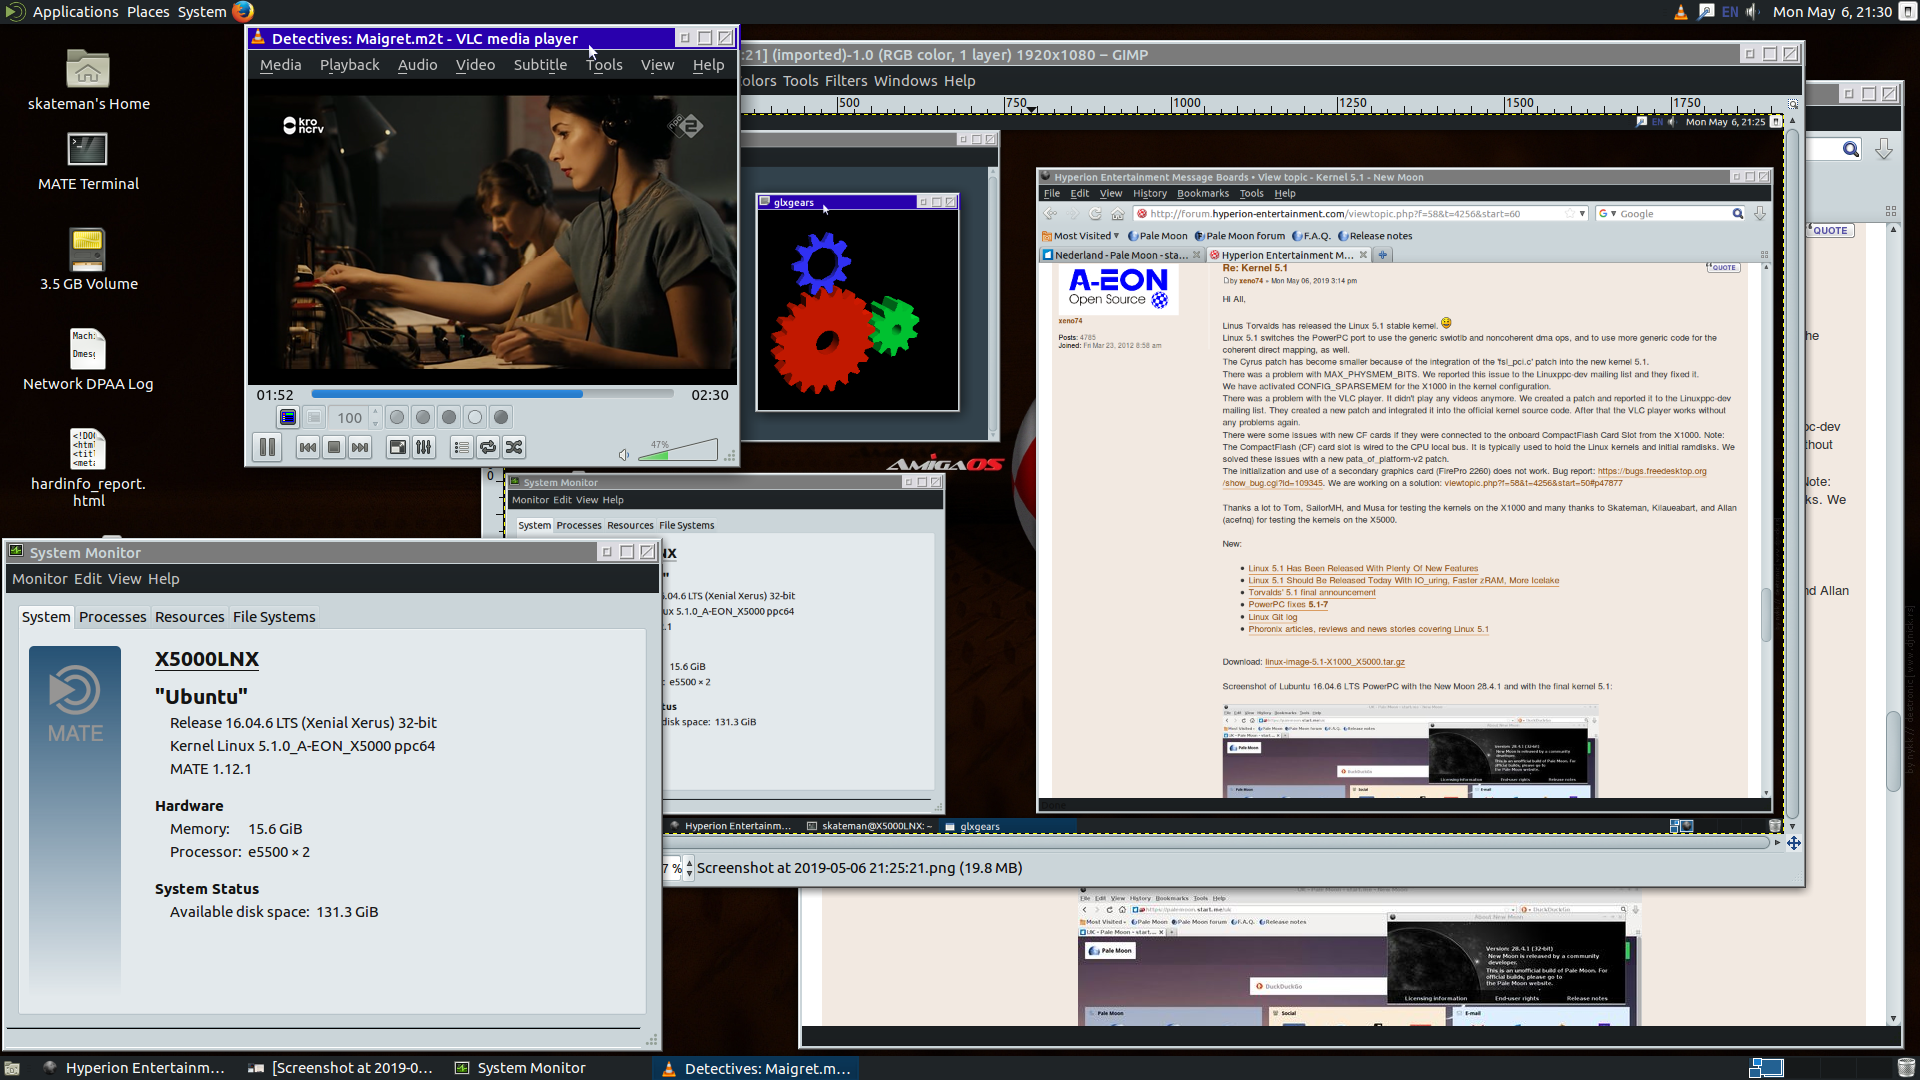The width and height of the screenshot is (1920, 1080).
Task: Click VLC cone tray icon
Action: click(x=1680, y=12)
